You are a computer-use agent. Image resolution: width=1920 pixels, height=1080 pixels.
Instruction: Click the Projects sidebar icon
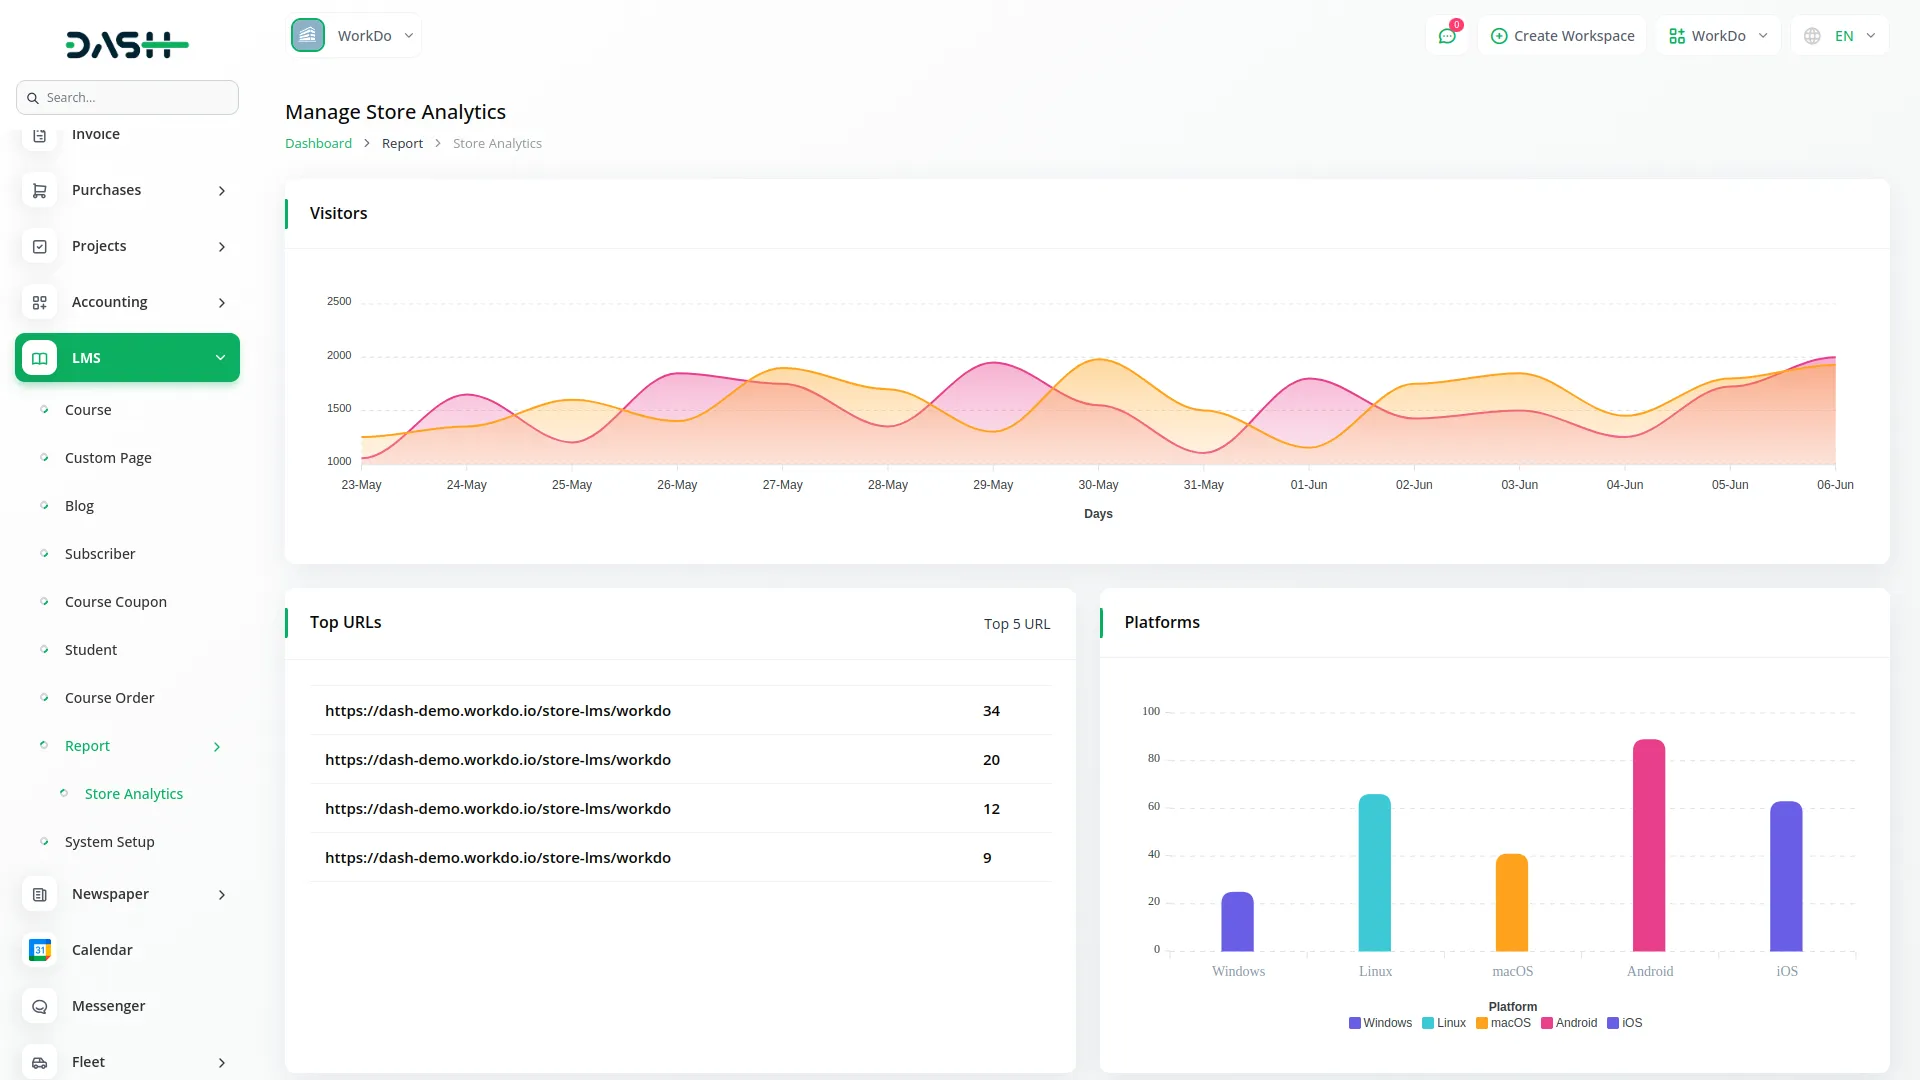tap(39, 246)
